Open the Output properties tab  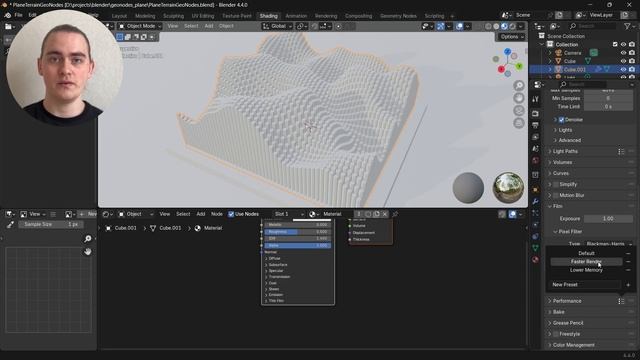click(x=536, y=125)
